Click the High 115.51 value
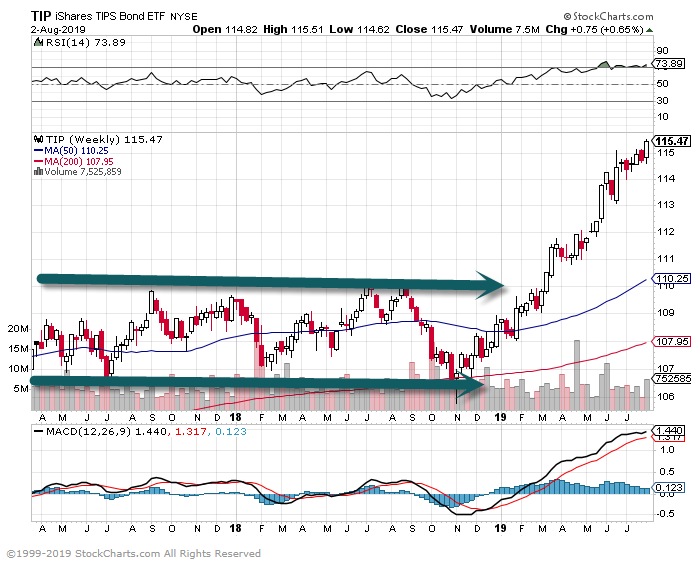The image size is (698, 568). [293, 29]
